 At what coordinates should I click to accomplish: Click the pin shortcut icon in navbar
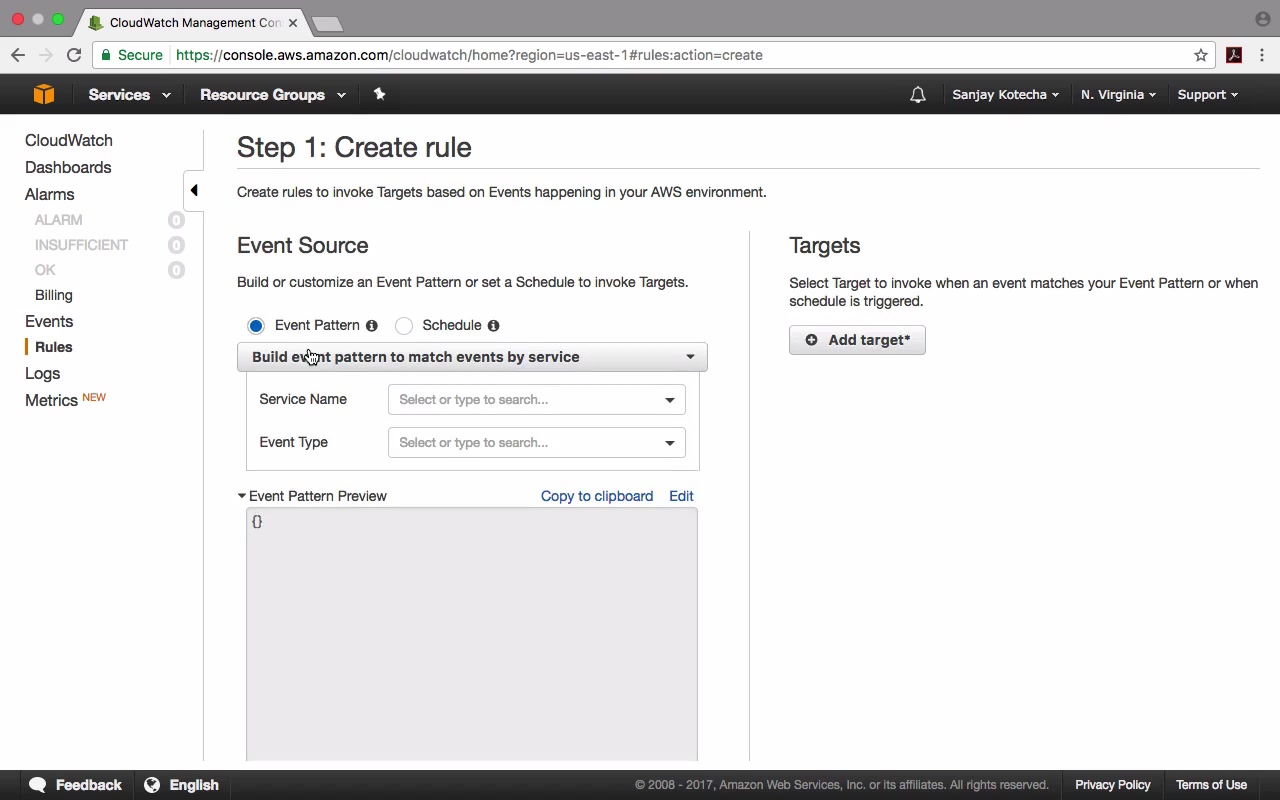coord(379,94)
